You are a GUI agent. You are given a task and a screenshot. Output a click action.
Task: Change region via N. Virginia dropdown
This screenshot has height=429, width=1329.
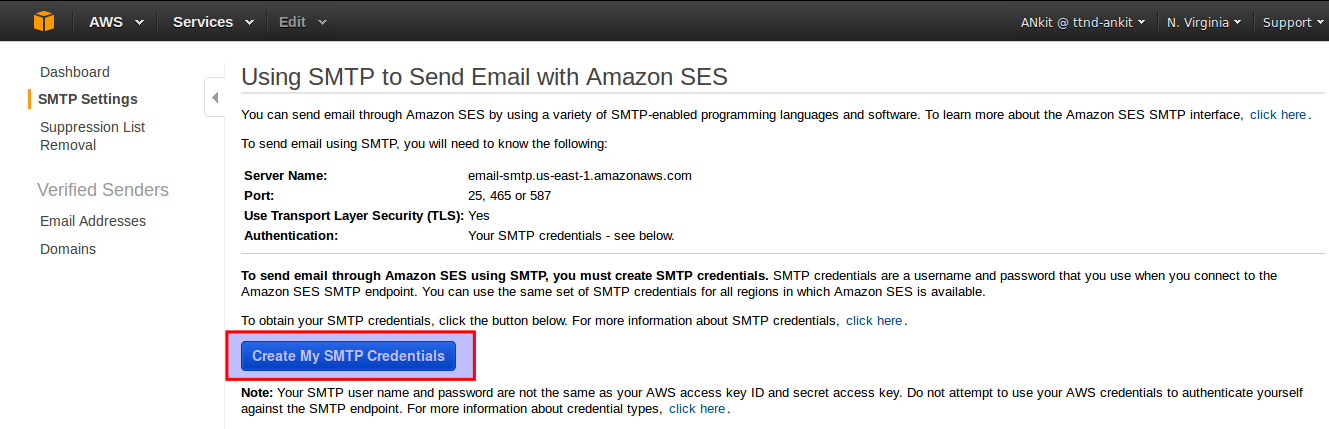[x=1203, y=22]
